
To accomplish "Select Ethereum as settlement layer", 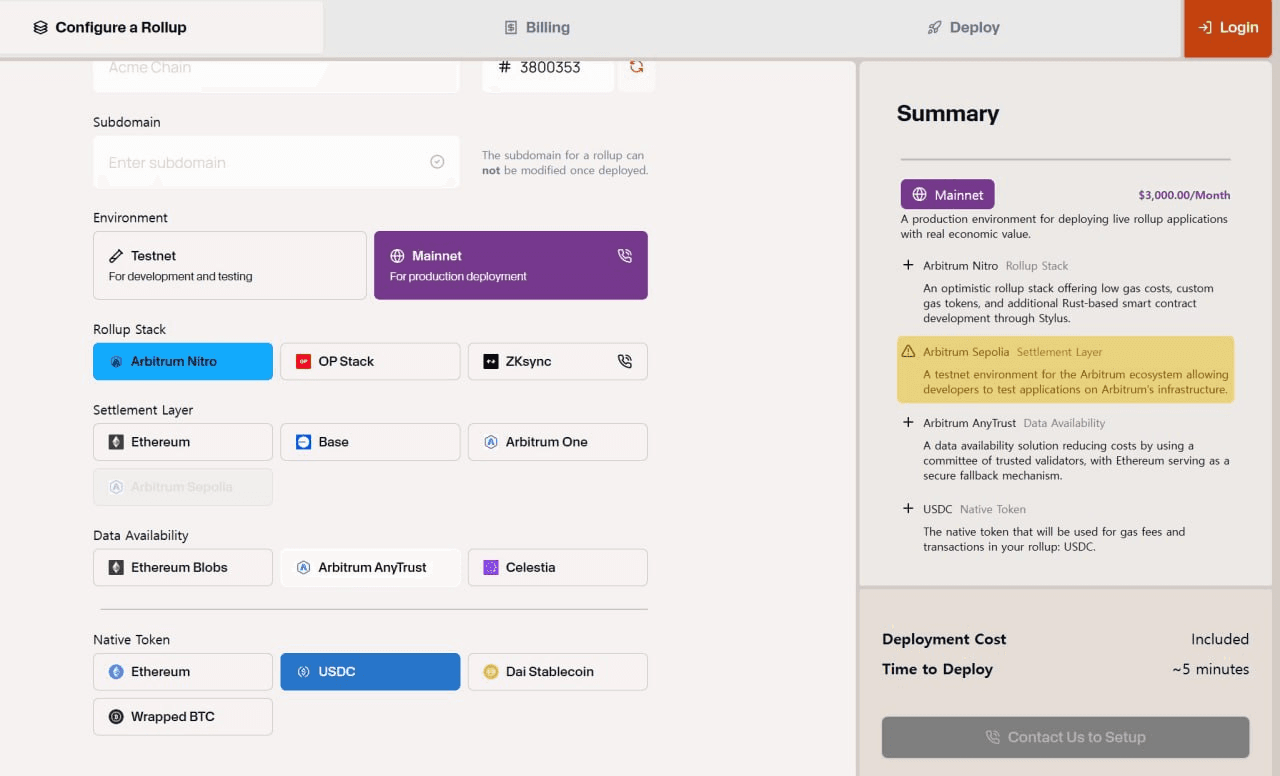I will point(183,442).
